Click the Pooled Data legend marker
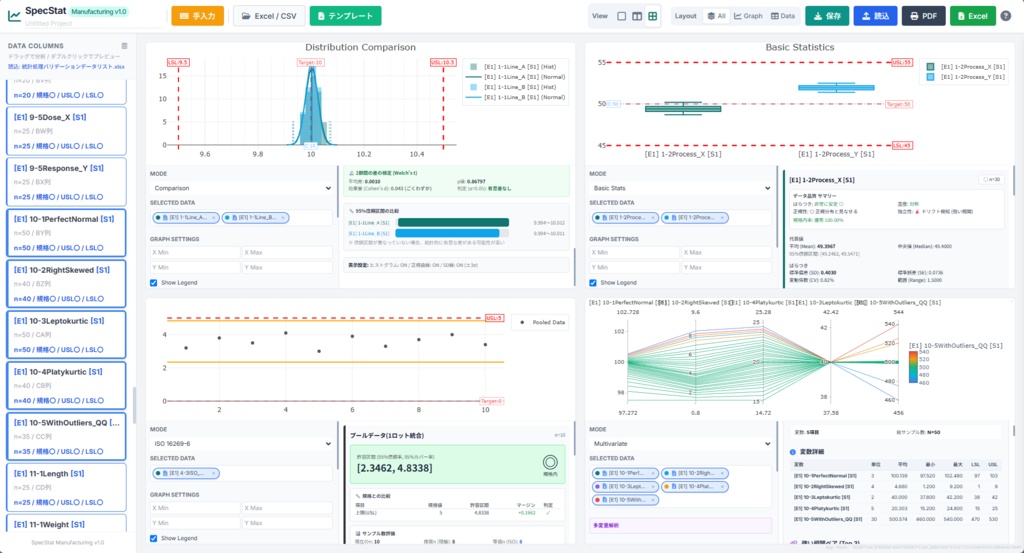This screenshot has width=1024, height=553. [521, 323]
